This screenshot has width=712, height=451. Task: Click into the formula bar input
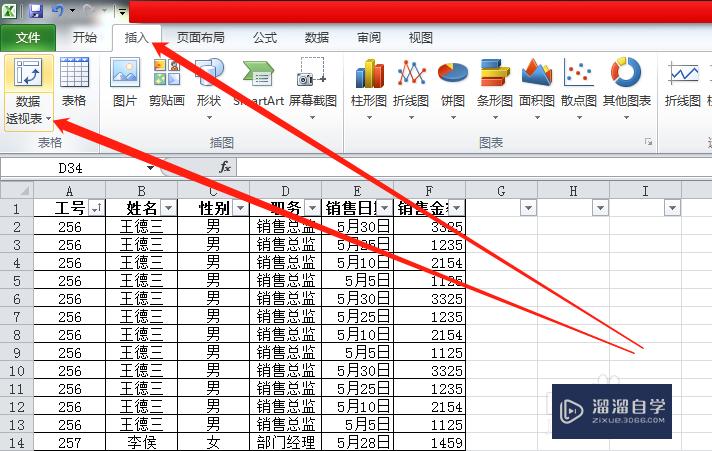tap(474, 167)
